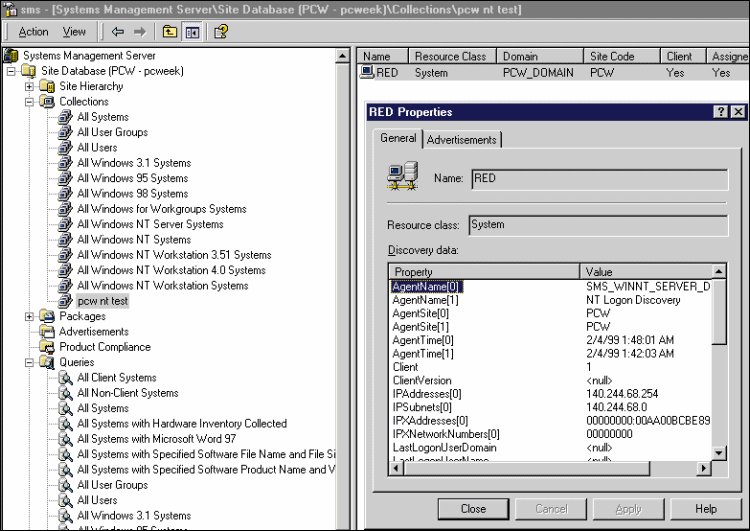
Task: Click the RED computer icon in the results list
Action: (x=367, y=72)
